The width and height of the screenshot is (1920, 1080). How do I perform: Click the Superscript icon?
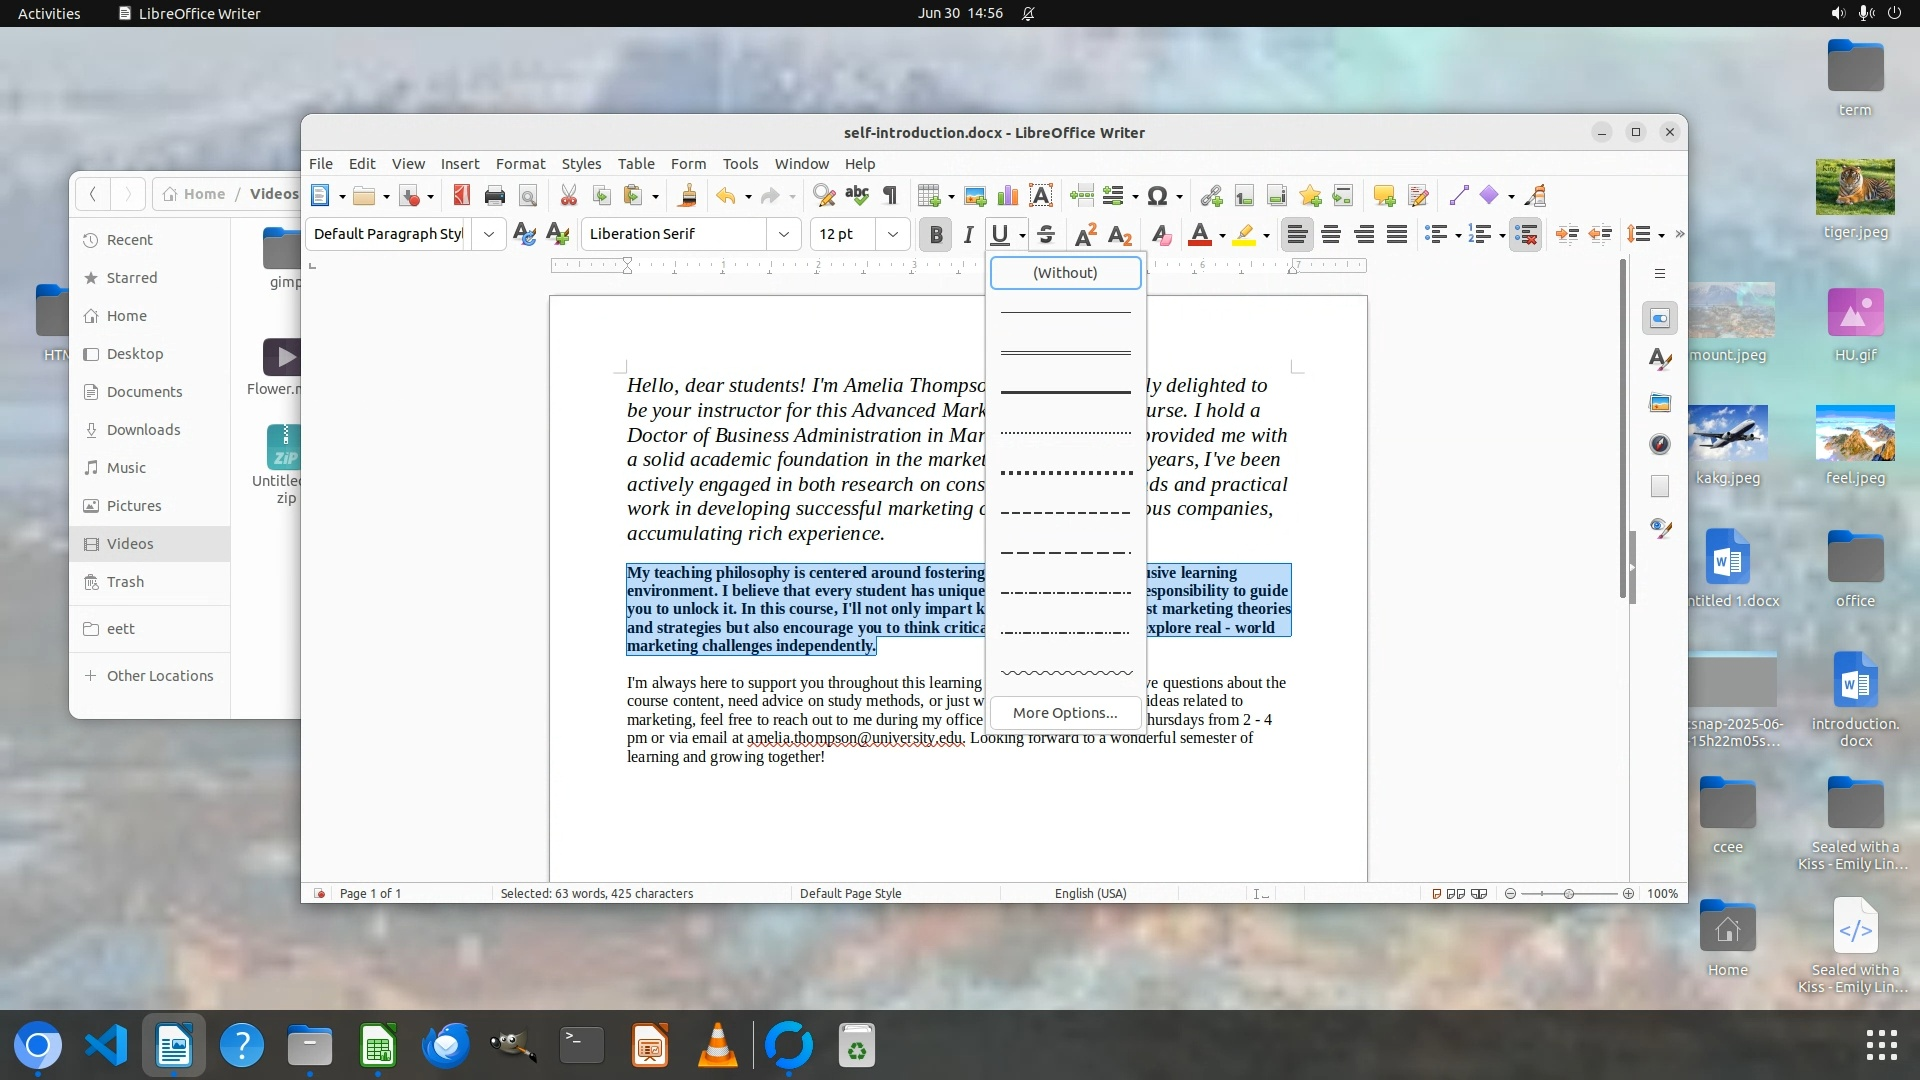pyautogui.click(x=1085, y=234)
